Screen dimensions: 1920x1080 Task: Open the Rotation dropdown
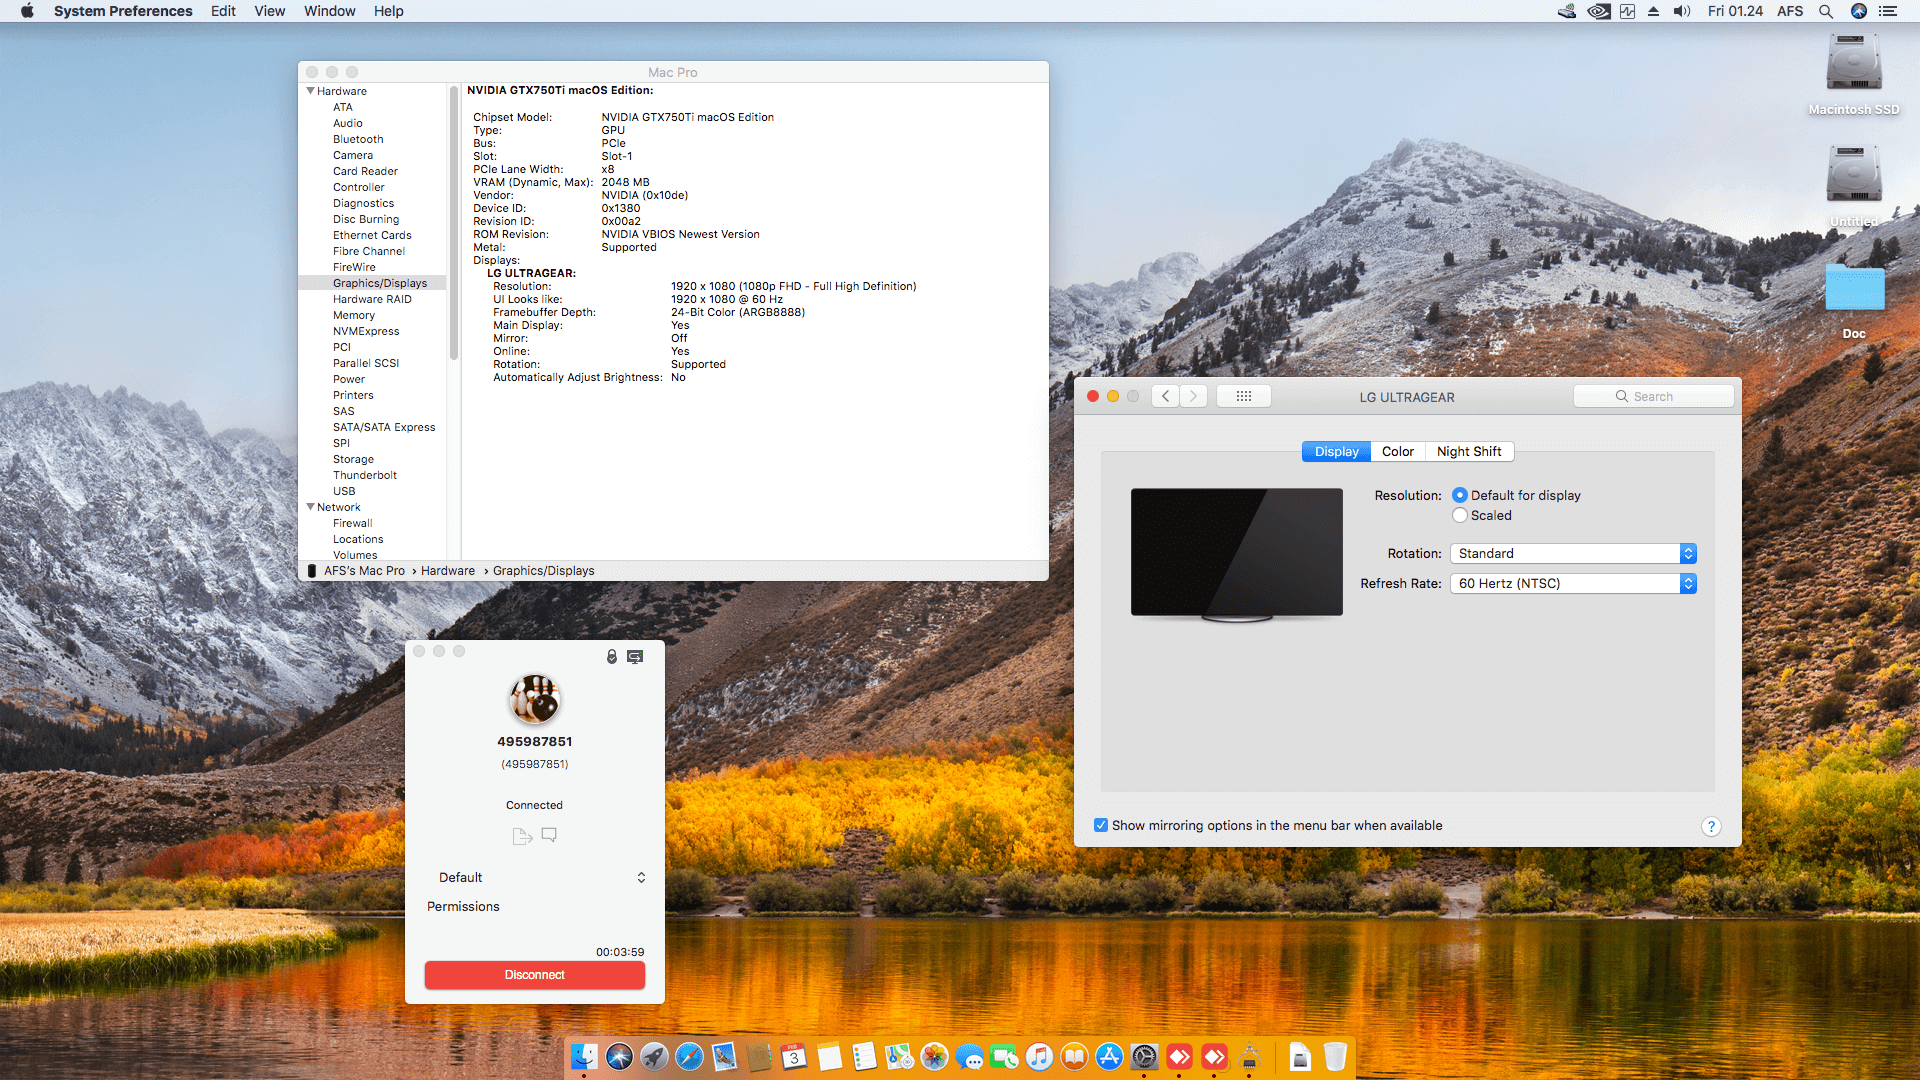pos(1573,554)
